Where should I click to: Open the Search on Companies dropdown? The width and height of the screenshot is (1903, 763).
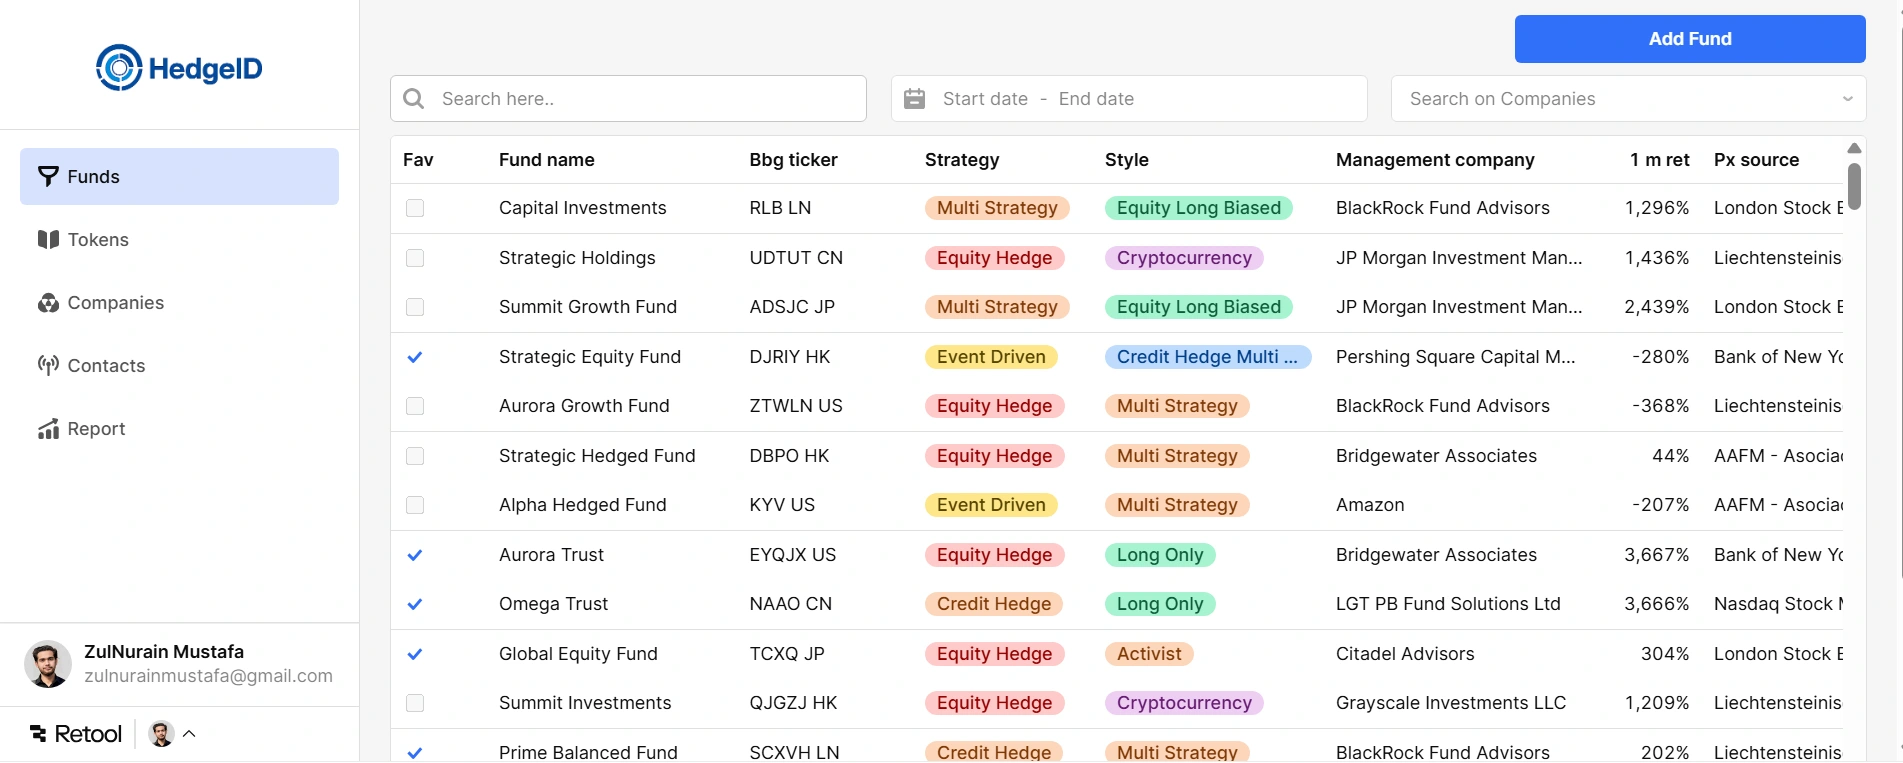tap(1627, 99)
